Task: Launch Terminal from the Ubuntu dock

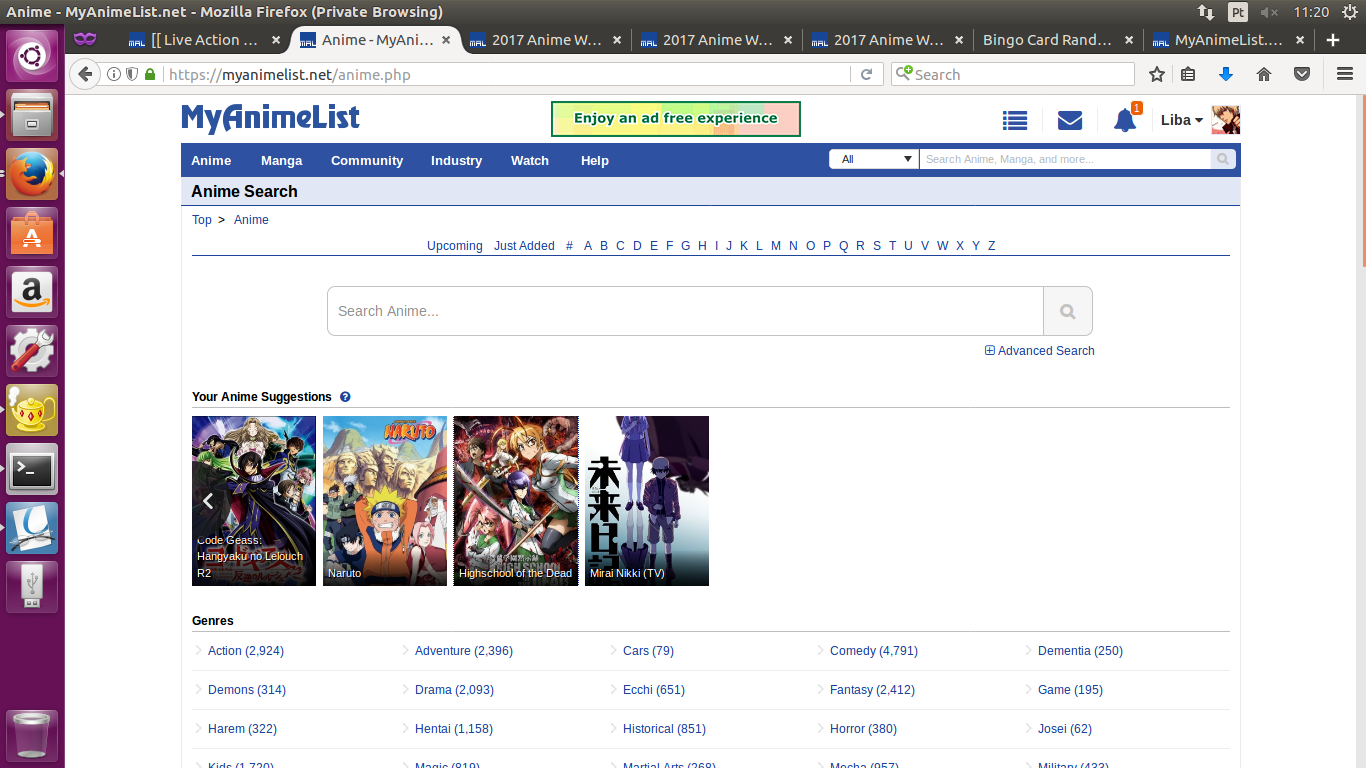Action: pyautogui.click(x=32, y=469)
